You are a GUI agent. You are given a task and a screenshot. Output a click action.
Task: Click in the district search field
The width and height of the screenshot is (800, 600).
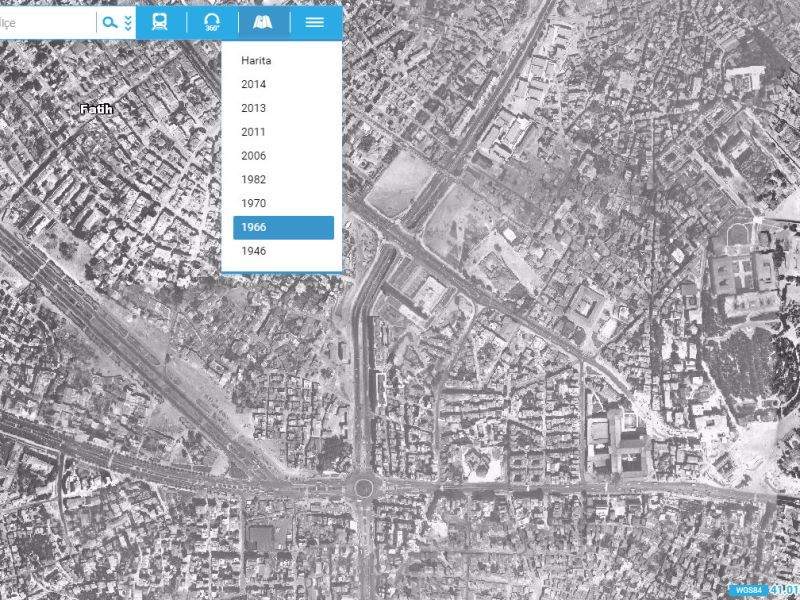click(45, 22)
